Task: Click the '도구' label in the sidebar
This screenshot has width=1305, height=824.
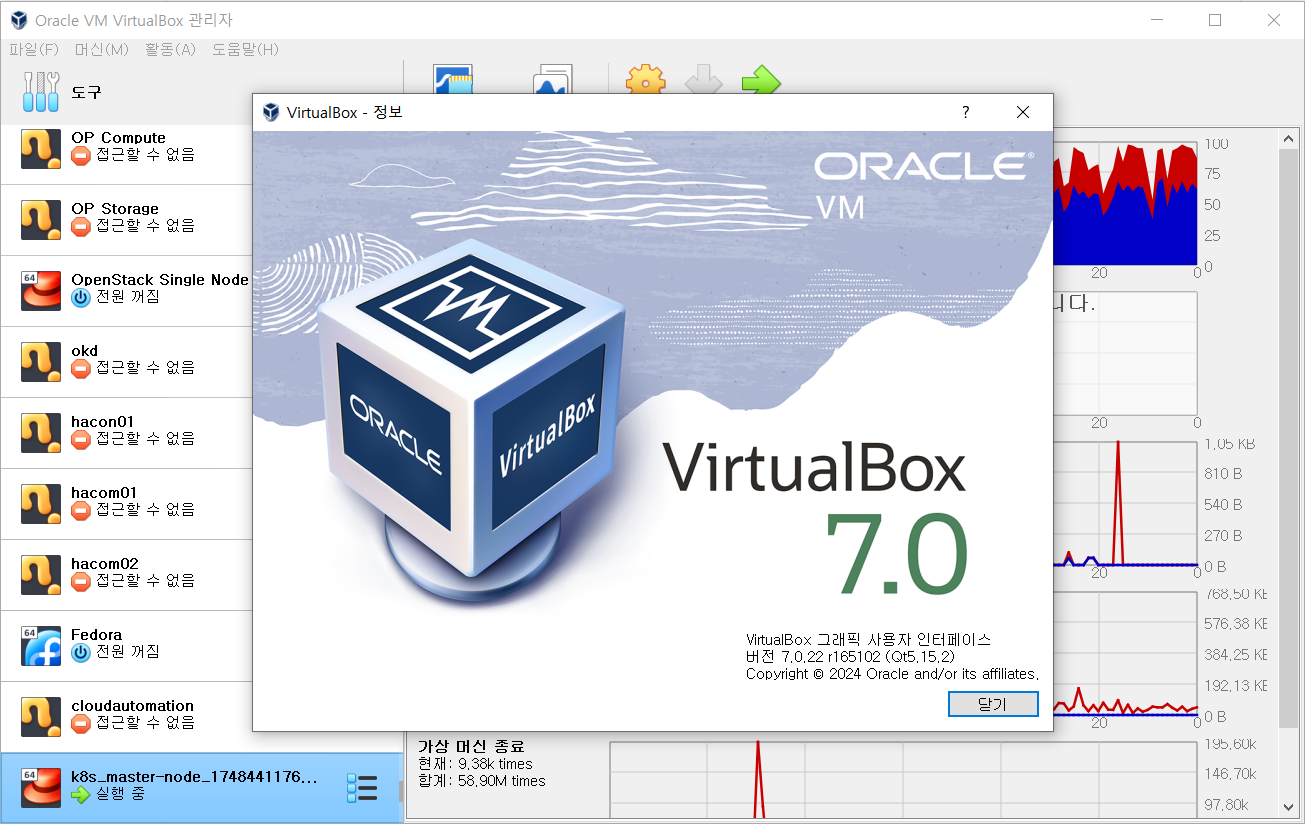Action: pyautogui.click(x=86, y=92)
